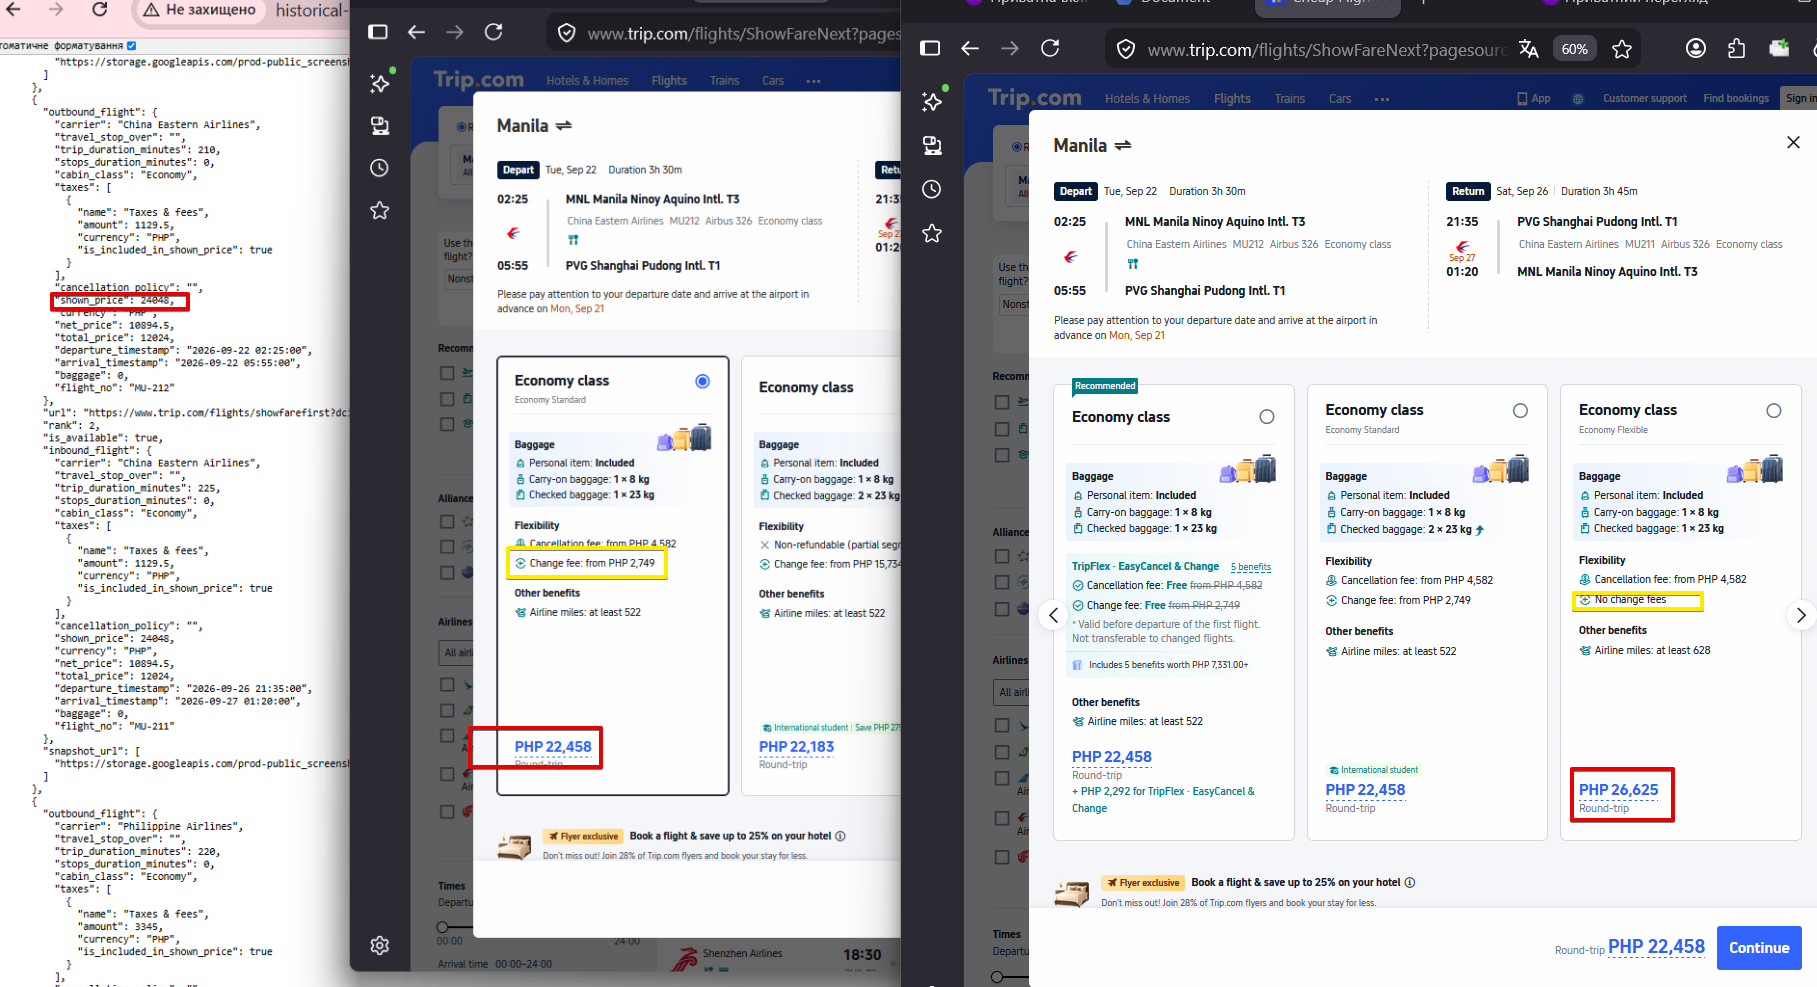Image resolution: width=1817 pixels, height=987 pixels.
Task: Open Hotels & Homes in right window
Action: pos(1147,99)
